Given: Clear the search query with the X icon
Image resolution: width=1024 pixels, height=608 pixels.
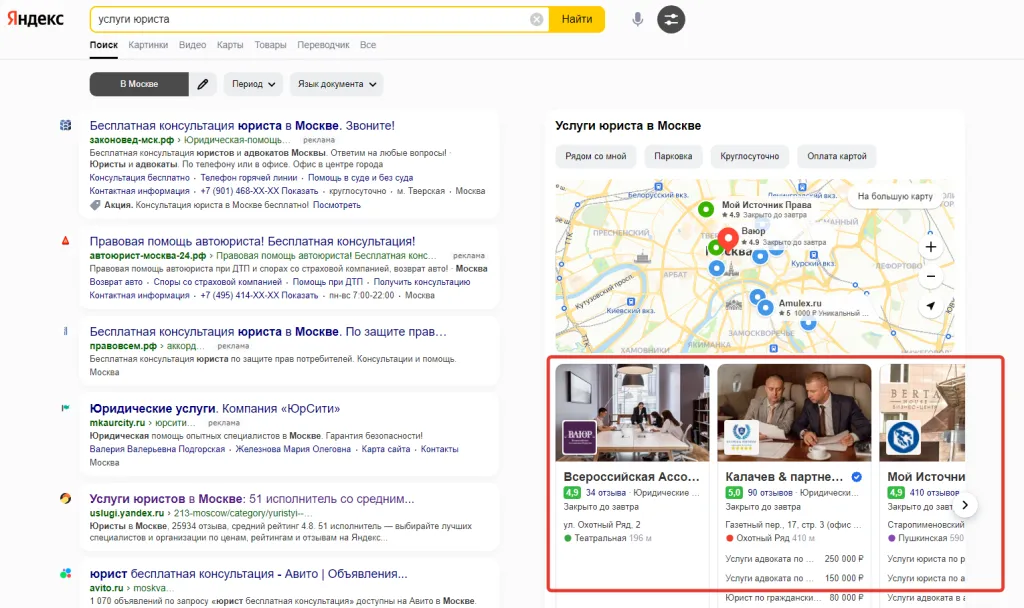Looking at the screenshot, I should tap(537, 20).
